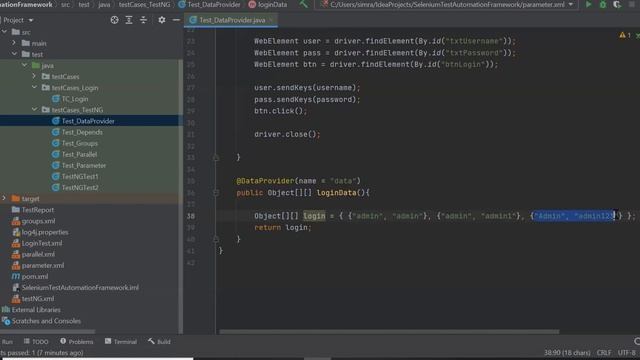640x360 pixels.
Task: Click CRLF line separator in status bar
Action: (x=604, y=353)
